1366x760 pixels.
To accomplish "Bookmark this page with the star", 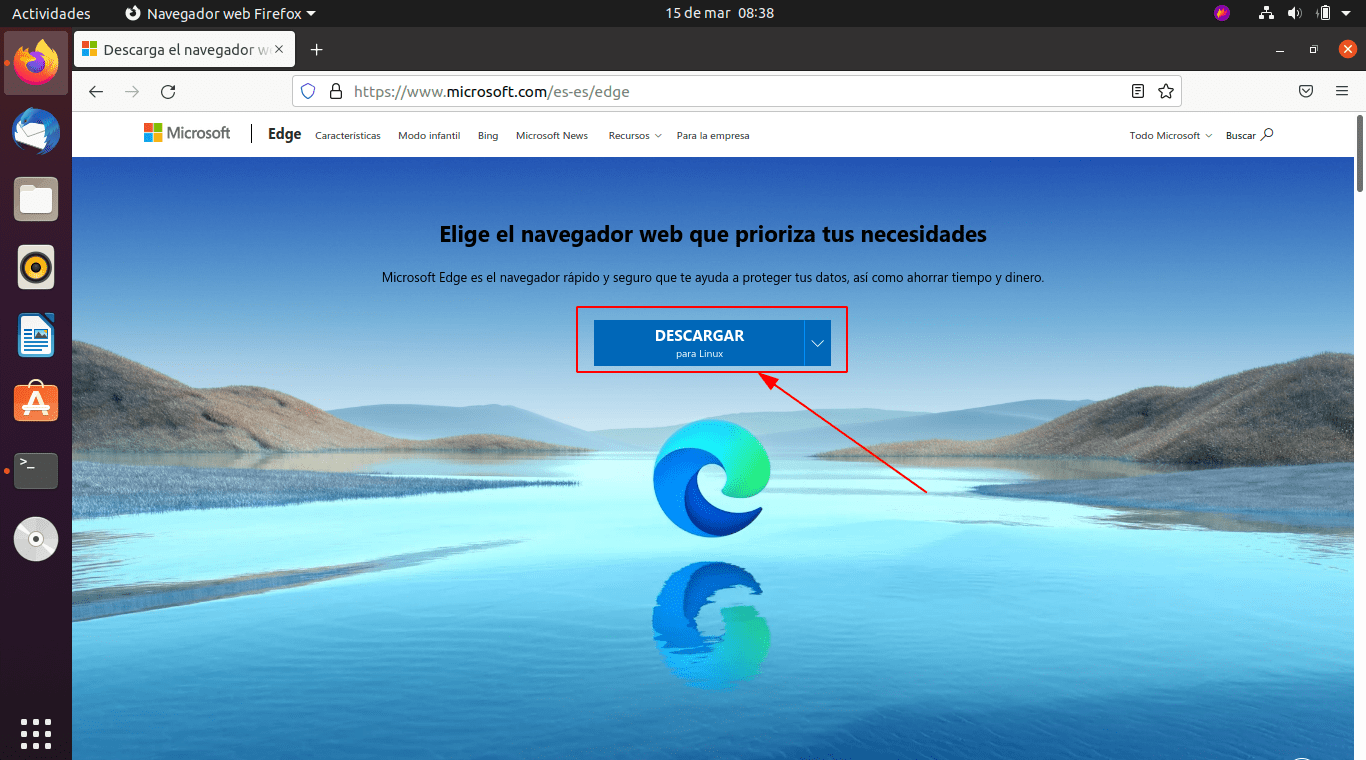I will click(1166, 90).
